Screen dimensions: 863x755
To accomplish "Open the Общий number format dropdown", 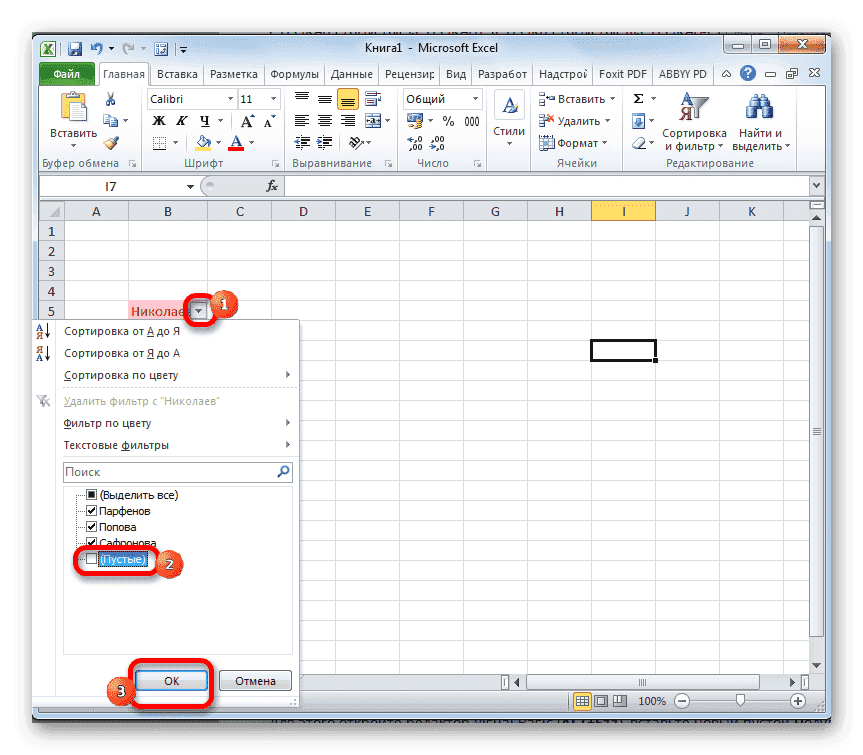I will pyautogui.click(x=473, y=98).
